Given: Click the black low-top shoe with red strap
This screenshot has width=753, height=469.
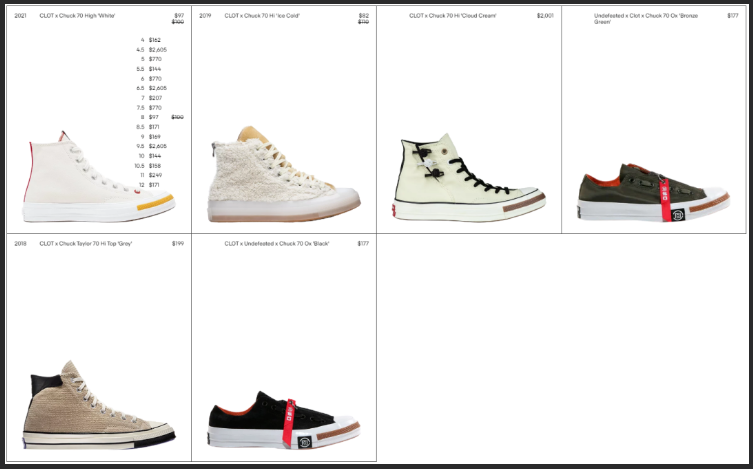Looking at the screenshot, I should (284, 420).
